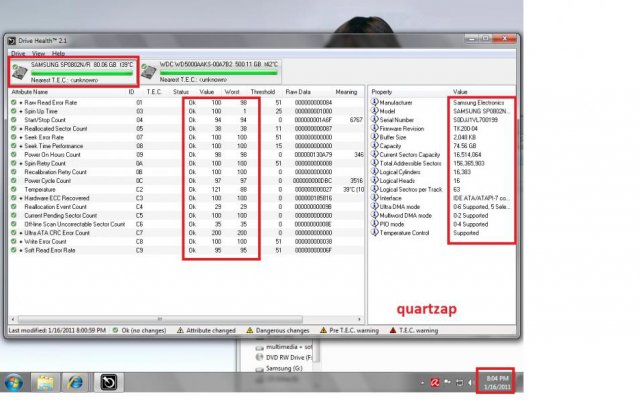Screen dimensions: 640x400
Task: Select the Write Error Count row
Action: point(186,242)
